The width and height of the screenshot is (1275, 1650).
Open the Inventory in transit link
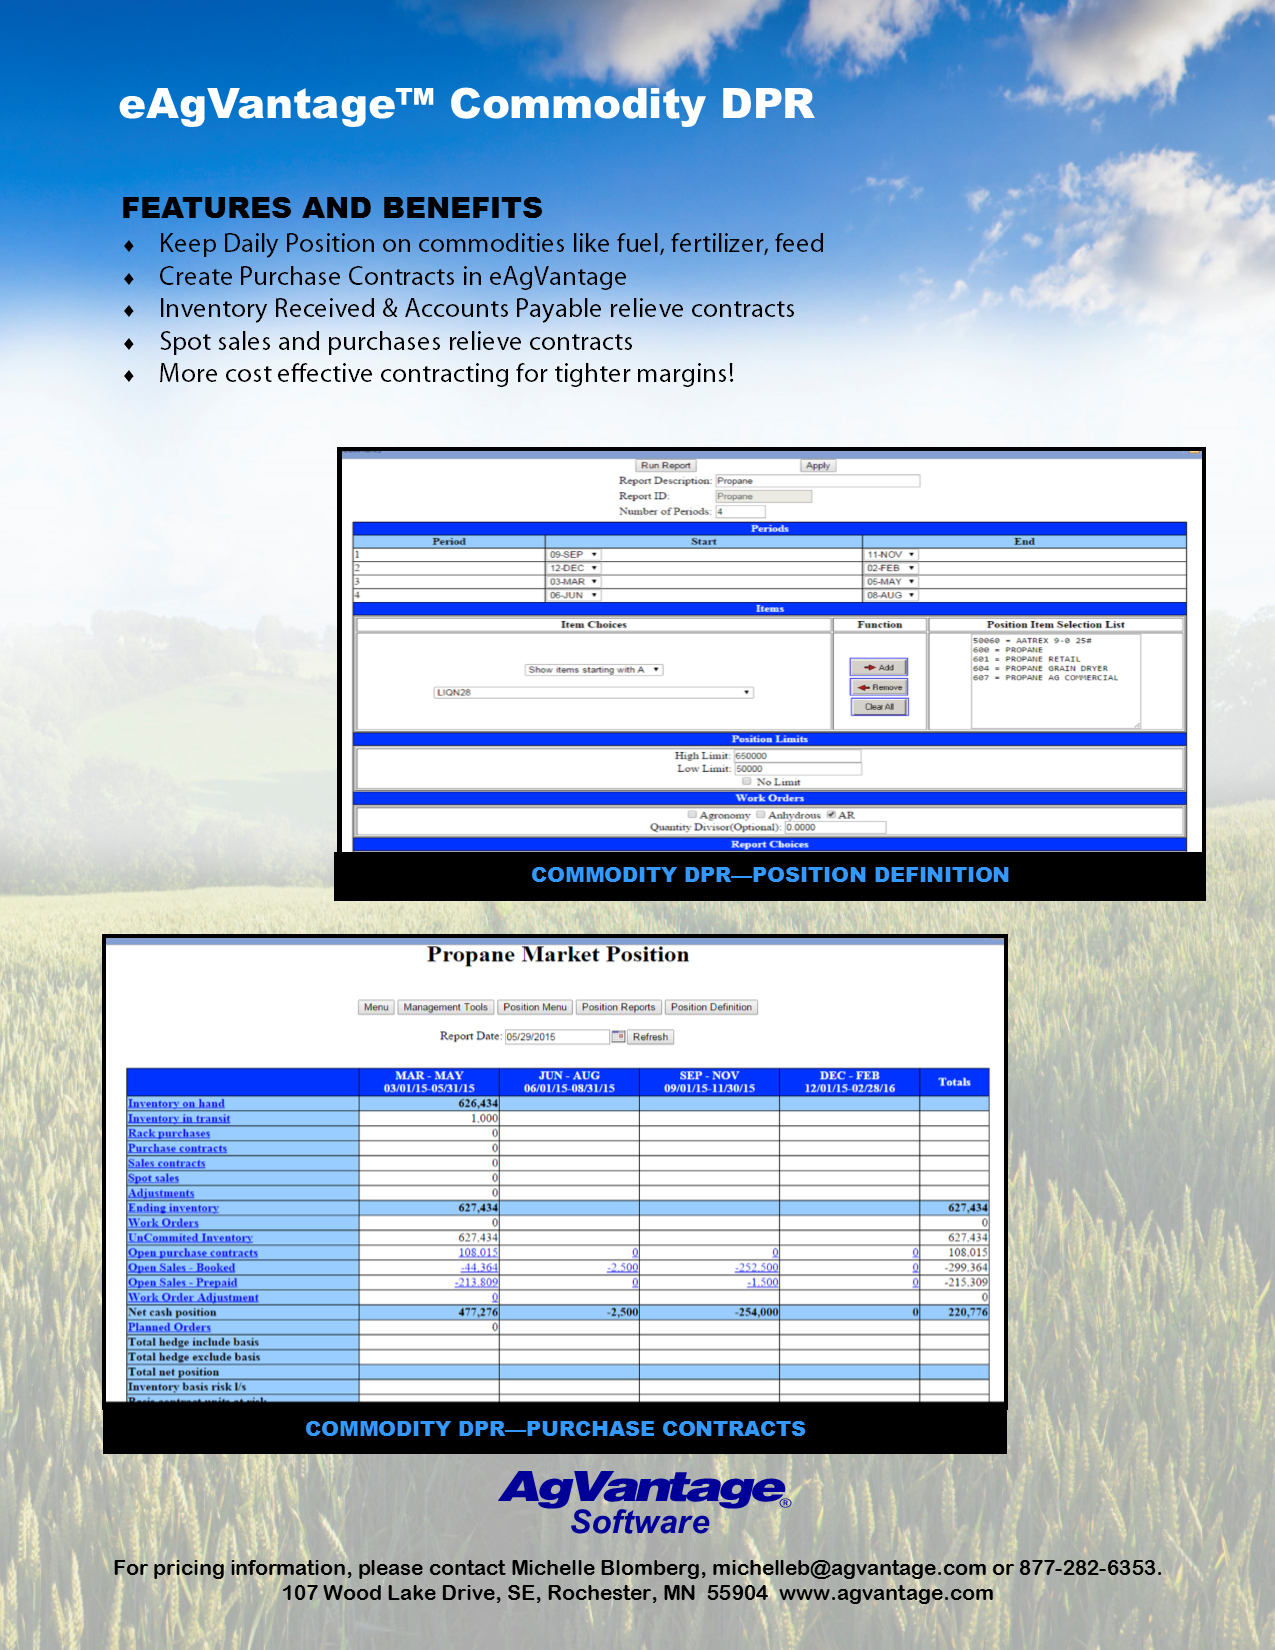179,1119
